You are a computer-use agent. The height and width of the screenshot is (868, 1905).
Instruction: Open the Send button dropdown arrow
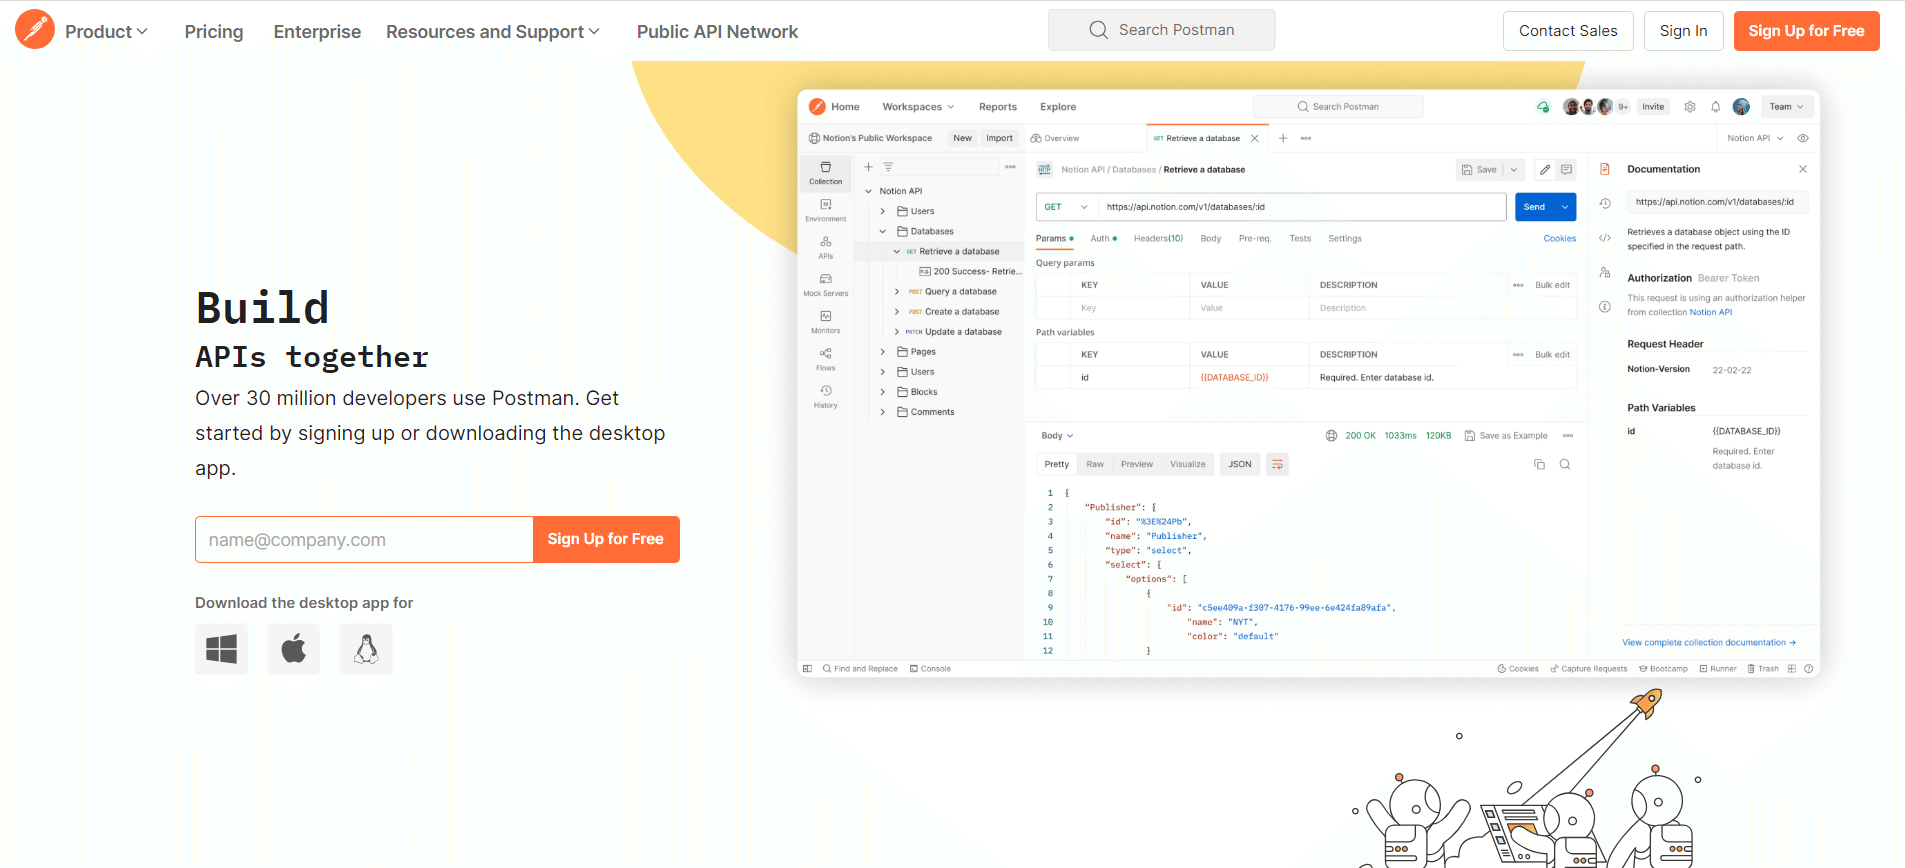1565,207
